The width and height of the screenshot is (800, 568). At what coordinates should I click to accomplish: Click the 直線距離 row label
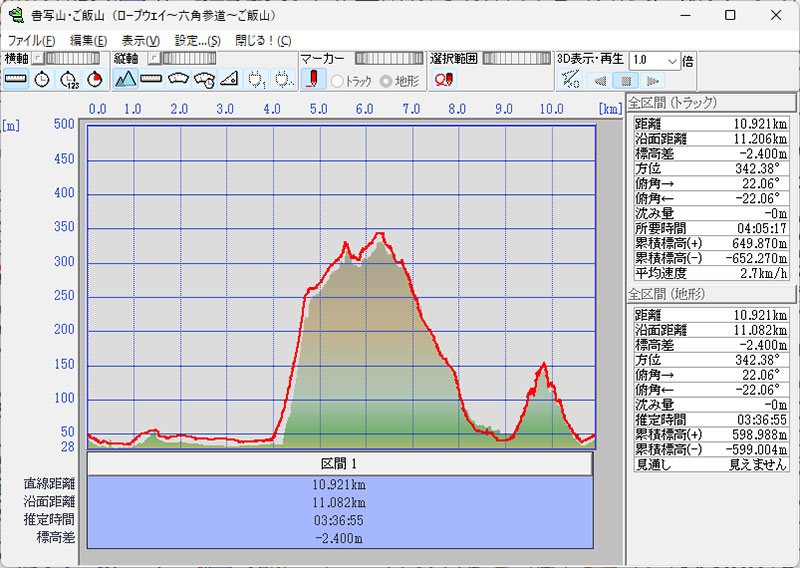(49, 483)
